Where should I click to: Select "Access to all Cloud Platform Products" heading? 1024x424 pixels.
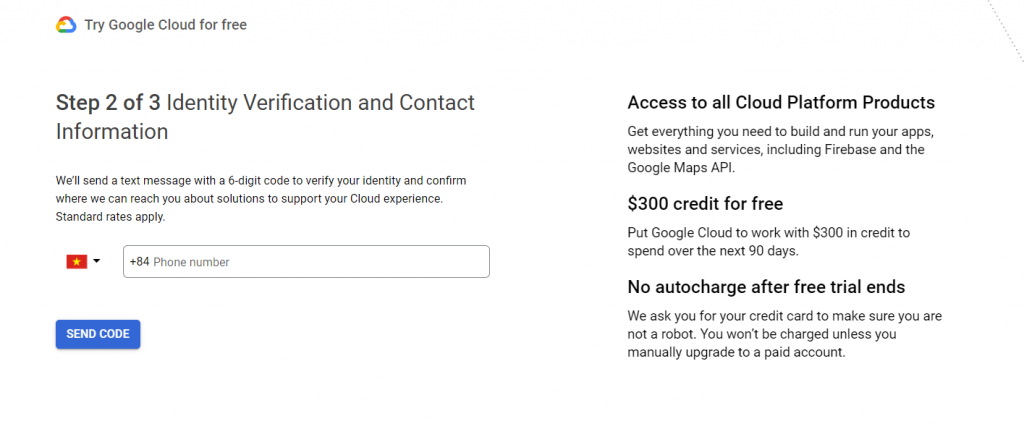click(x=780, y=103)
